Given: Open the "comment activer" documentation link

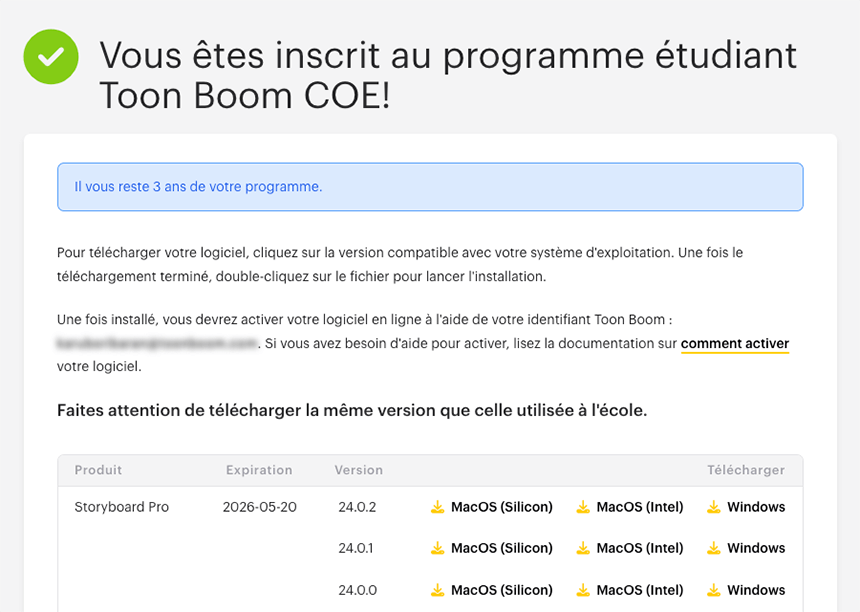Looking at the screenshot, I should [x=735, y=344].
